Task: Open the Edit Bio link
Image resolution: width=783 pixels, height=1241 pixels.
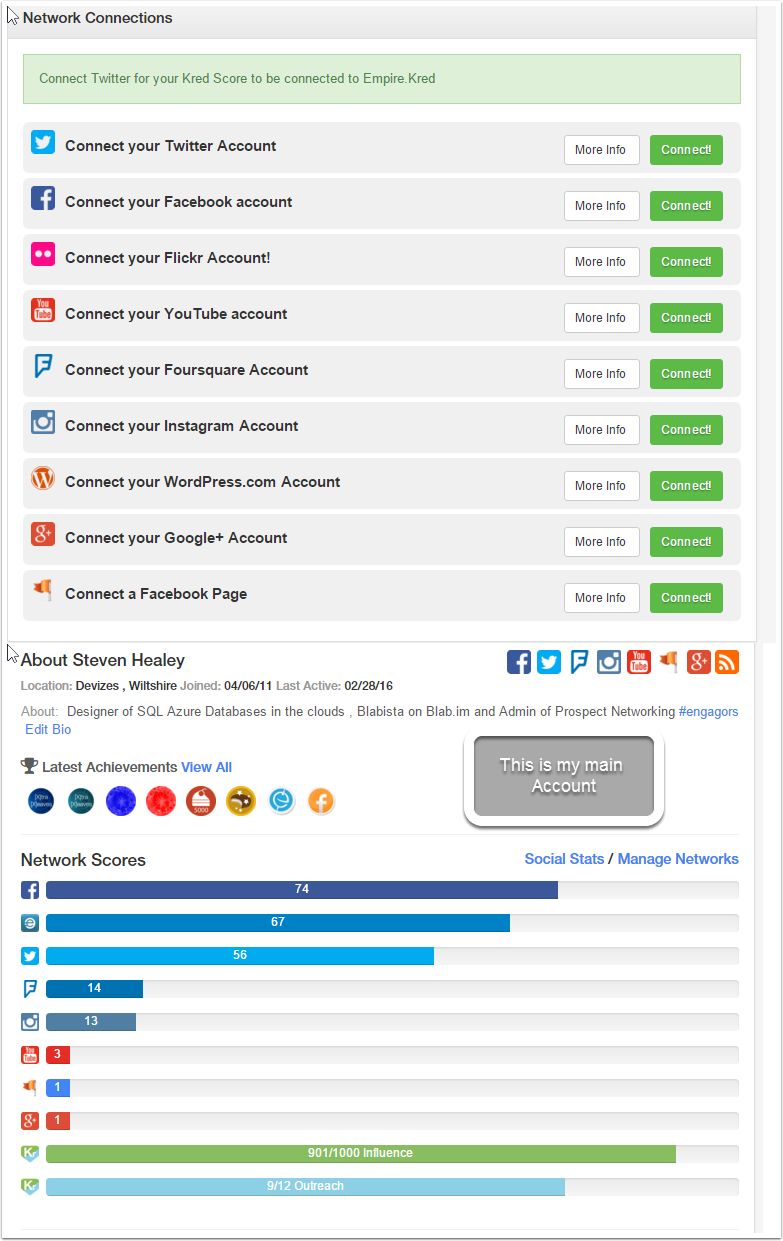Action: click(48, 730)
